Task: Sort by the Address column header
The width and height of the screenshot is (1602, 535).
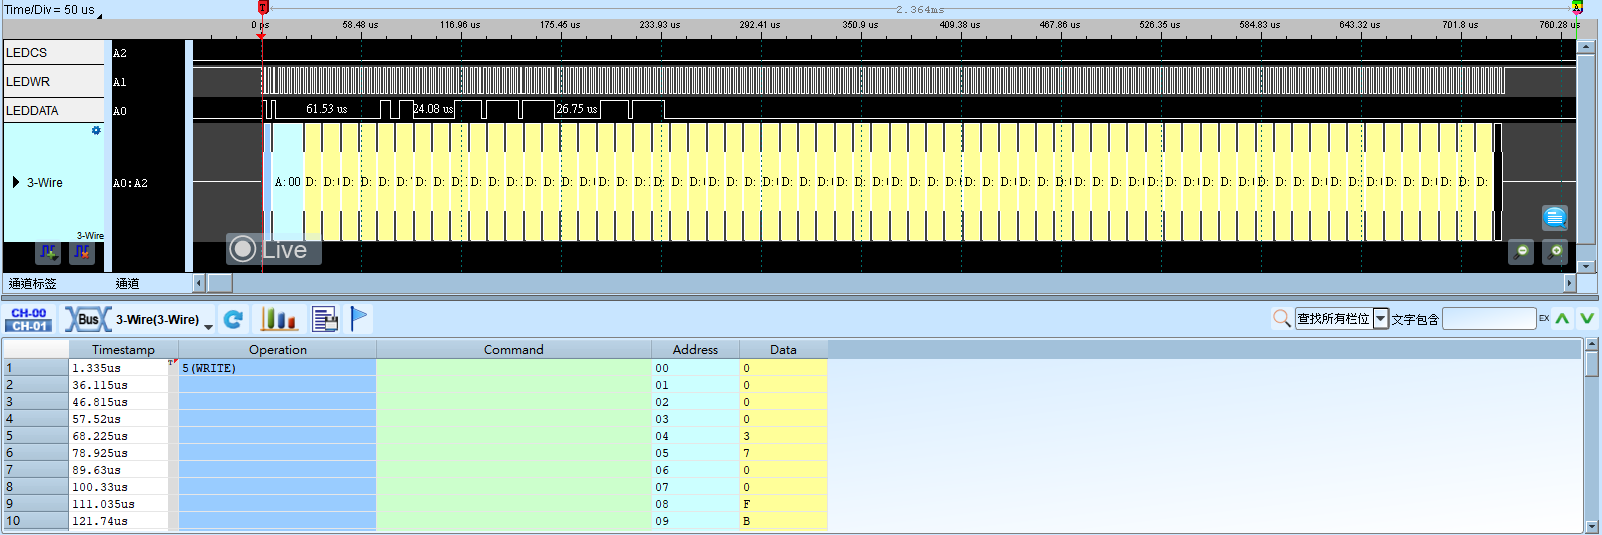Action: click(695, 349)
